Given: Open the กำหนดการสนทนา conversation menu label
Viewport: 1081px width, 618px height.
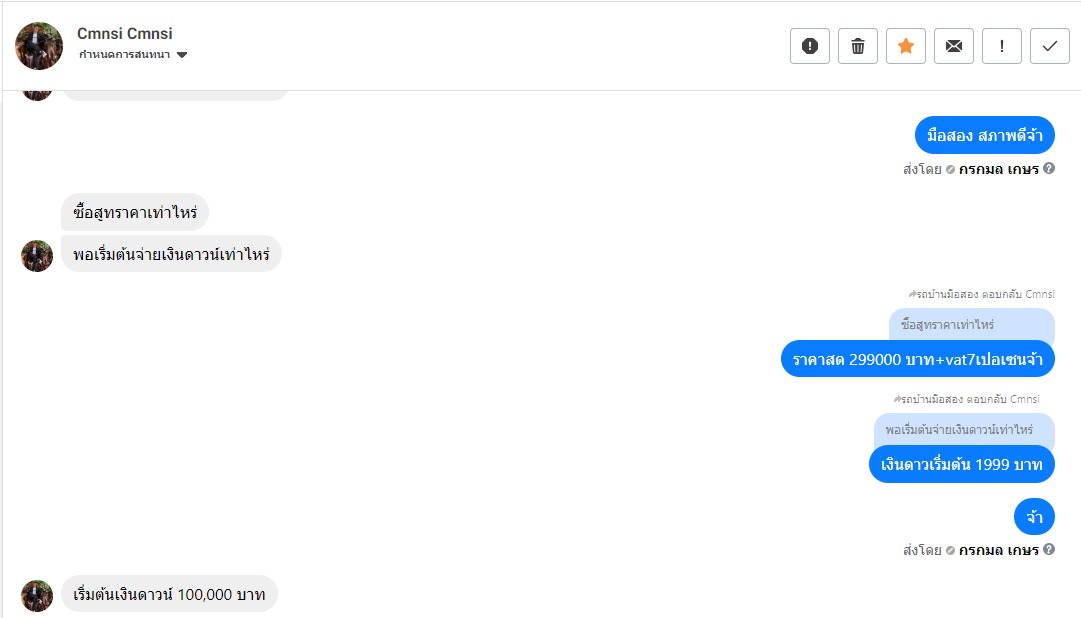Looking at the screenshot, I should click(124, 55).
